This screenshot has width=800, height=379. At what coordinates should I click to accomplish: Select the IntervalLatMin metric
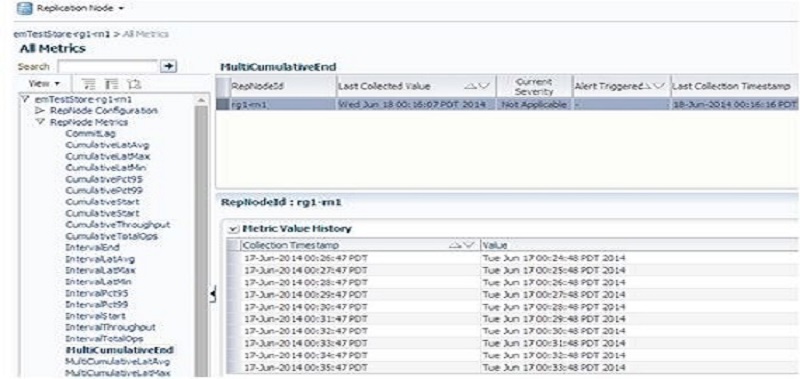[99, 282]
